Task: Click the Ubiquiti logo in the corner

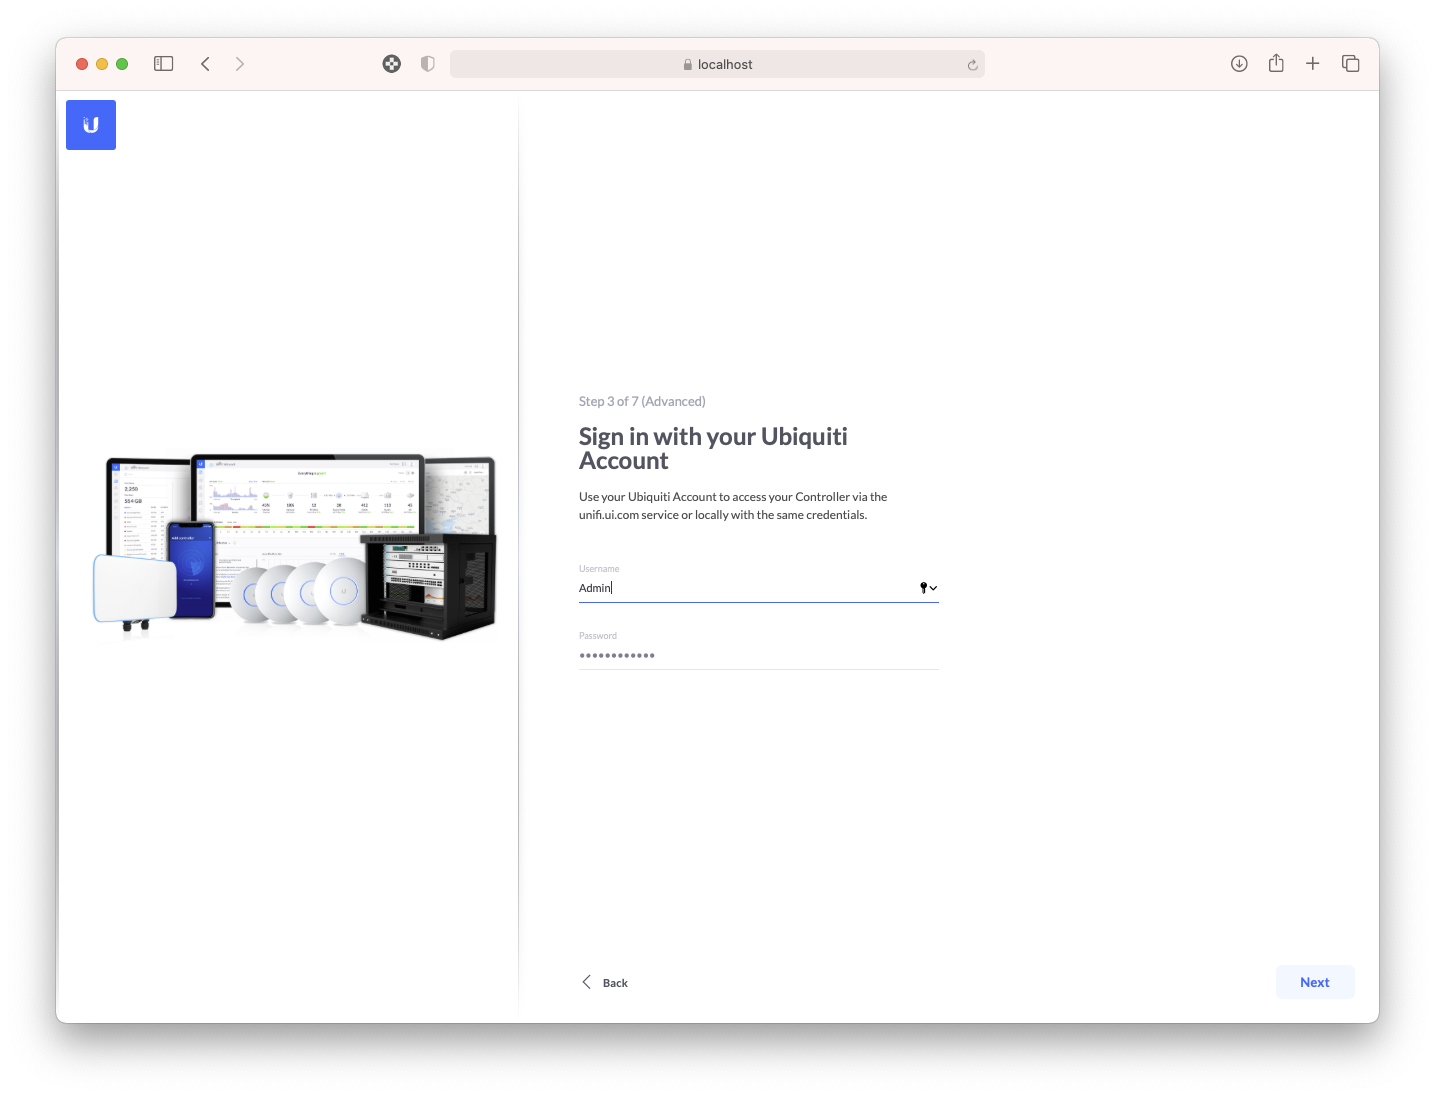Action: tap(91, 125)
